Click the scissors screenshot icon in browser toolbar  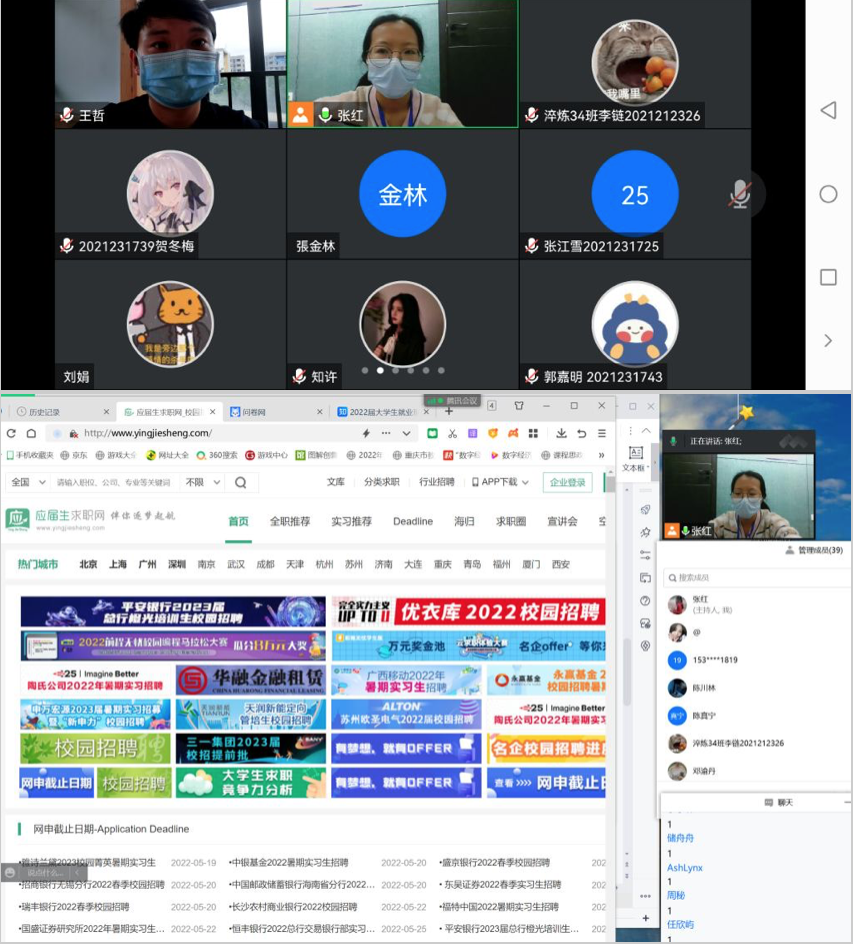[452, 433]
